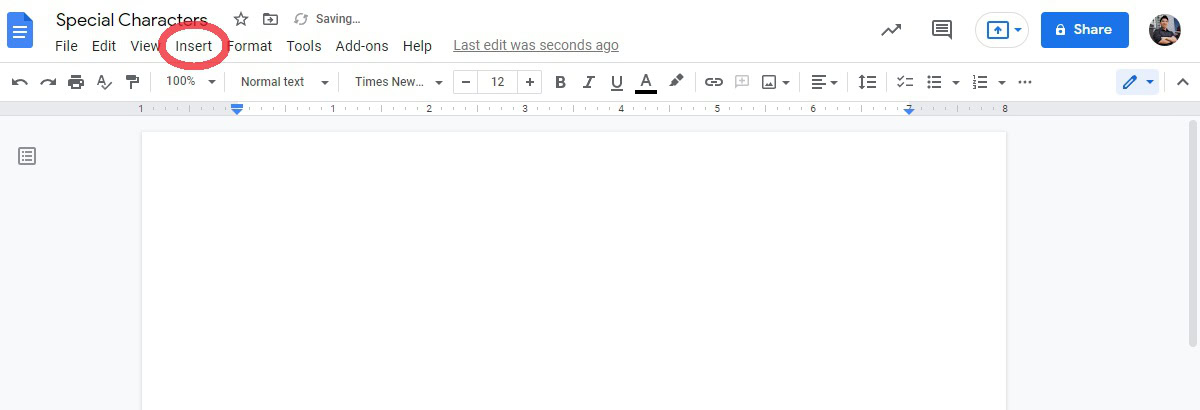This screenshot has width=1200, height=410.
Task: Open numbered list style arrow
Action: click(1002, 82)
